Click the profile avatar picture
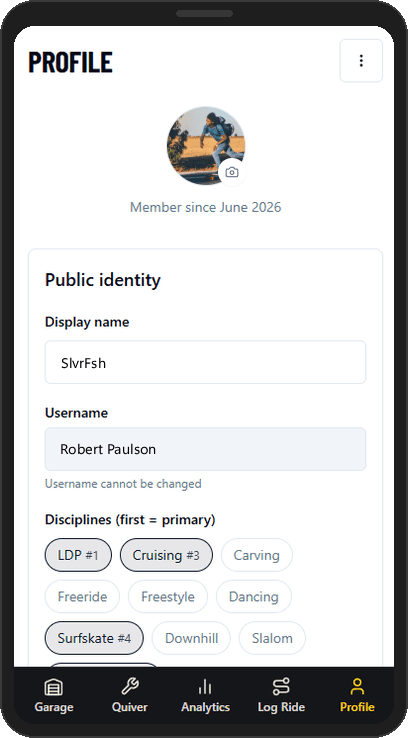Image resolution: width=408 pixels, height=738 pixels. click(206, 145)
